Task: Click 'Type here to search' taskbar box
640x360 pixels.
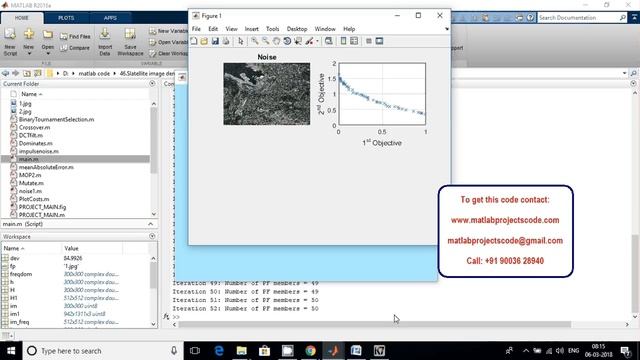Action: [x=102, y=351]
